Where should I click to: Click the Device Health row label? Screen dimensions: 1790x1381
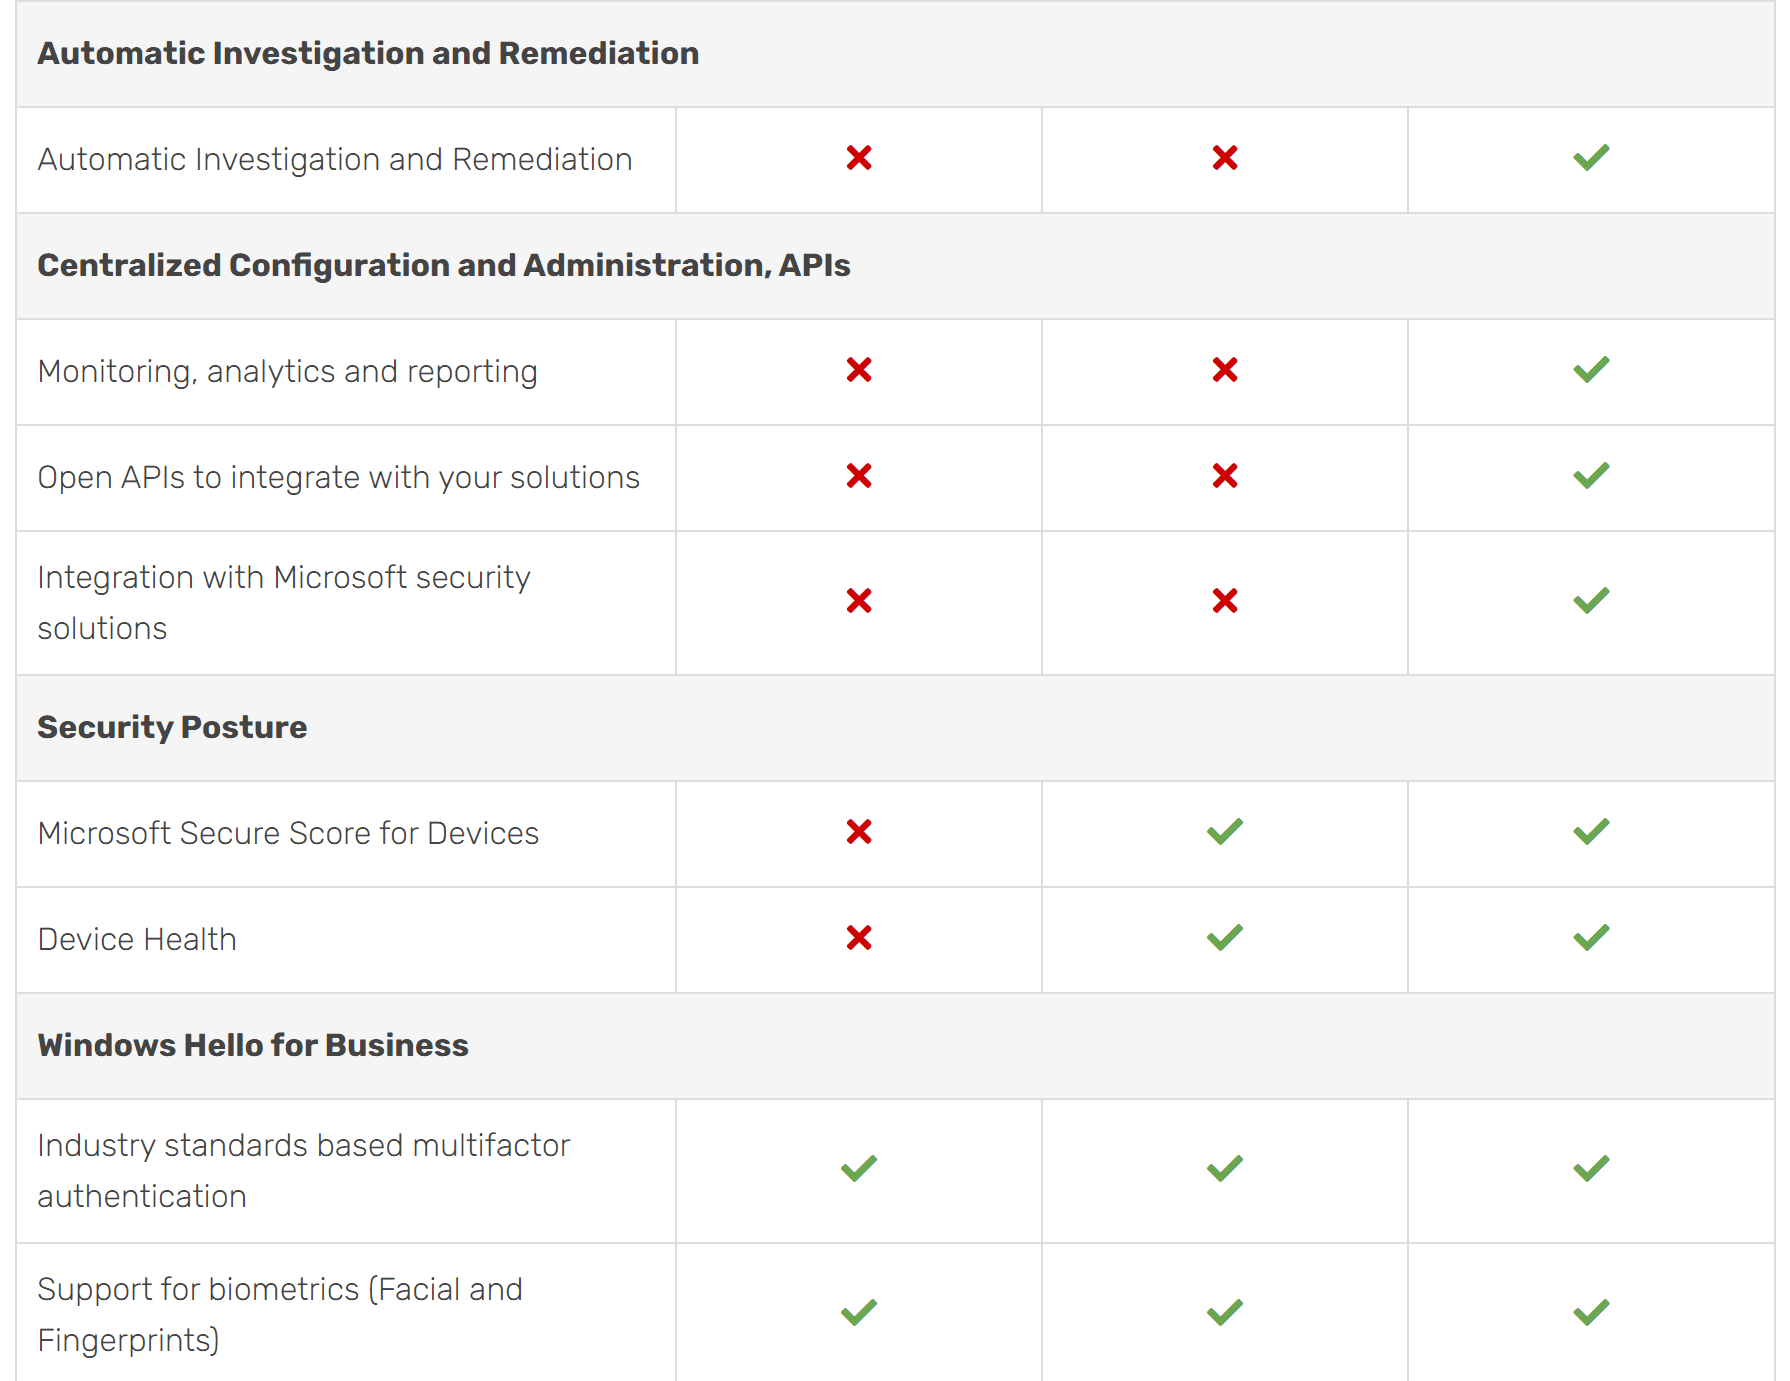coord(137,939)
